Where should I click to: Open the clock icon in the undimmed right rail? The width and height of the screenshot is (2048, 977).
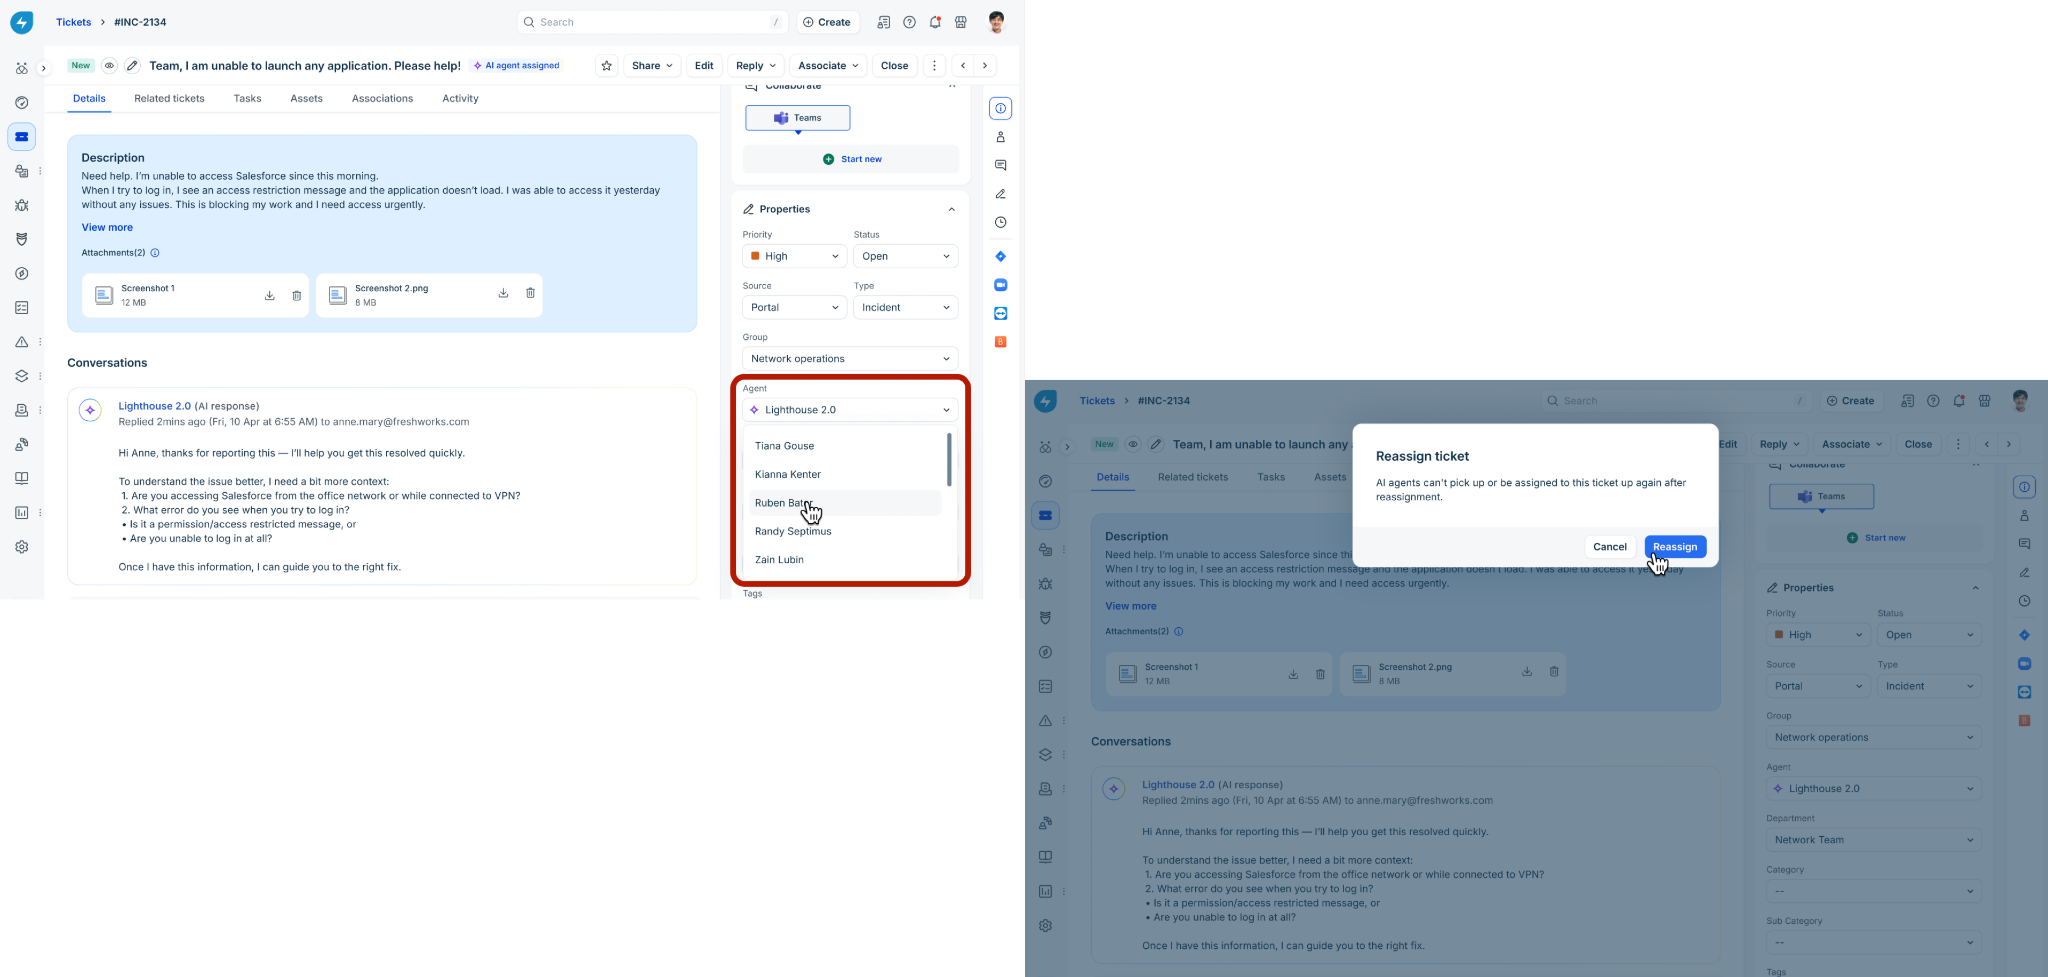click(1000, 223)
